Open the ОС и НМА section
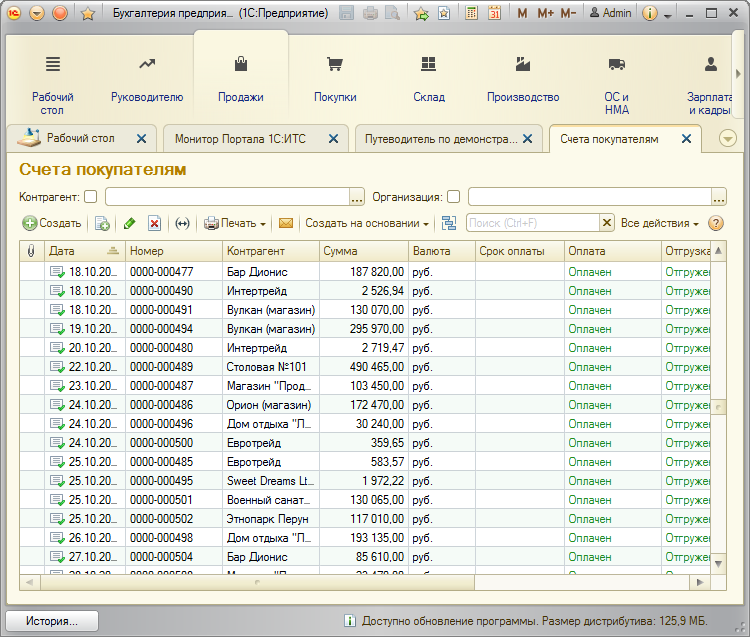Viewport: 750px width, 637px height. (x=617, y=85)
